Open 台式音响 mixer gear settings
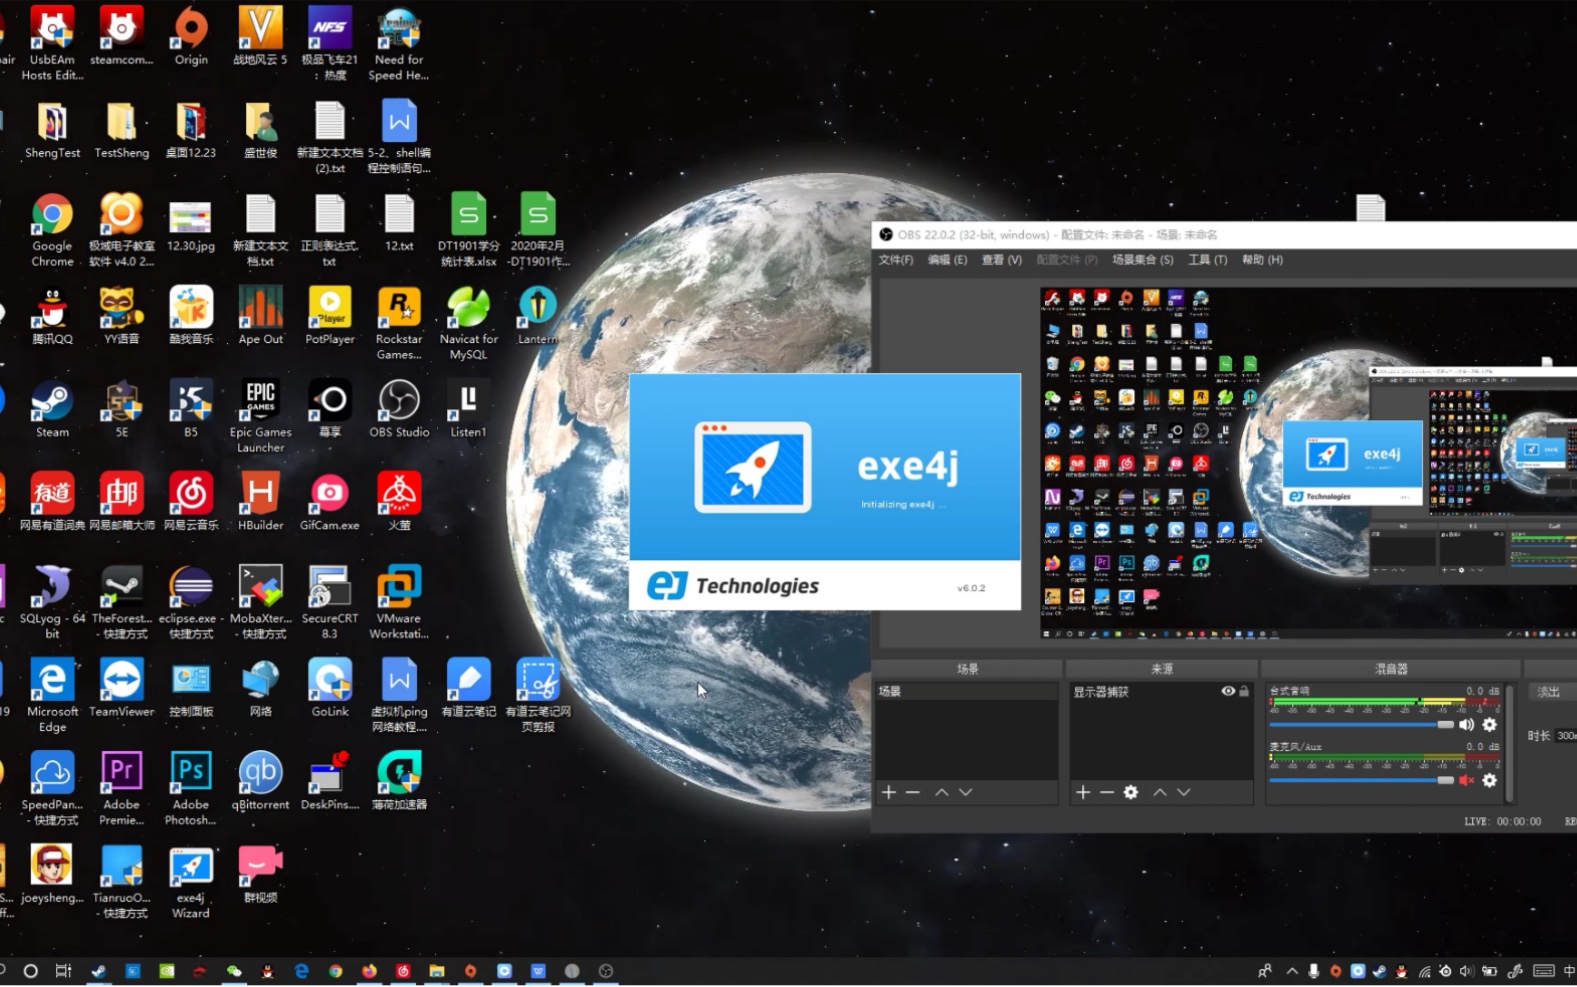 tap(1489, 724)
